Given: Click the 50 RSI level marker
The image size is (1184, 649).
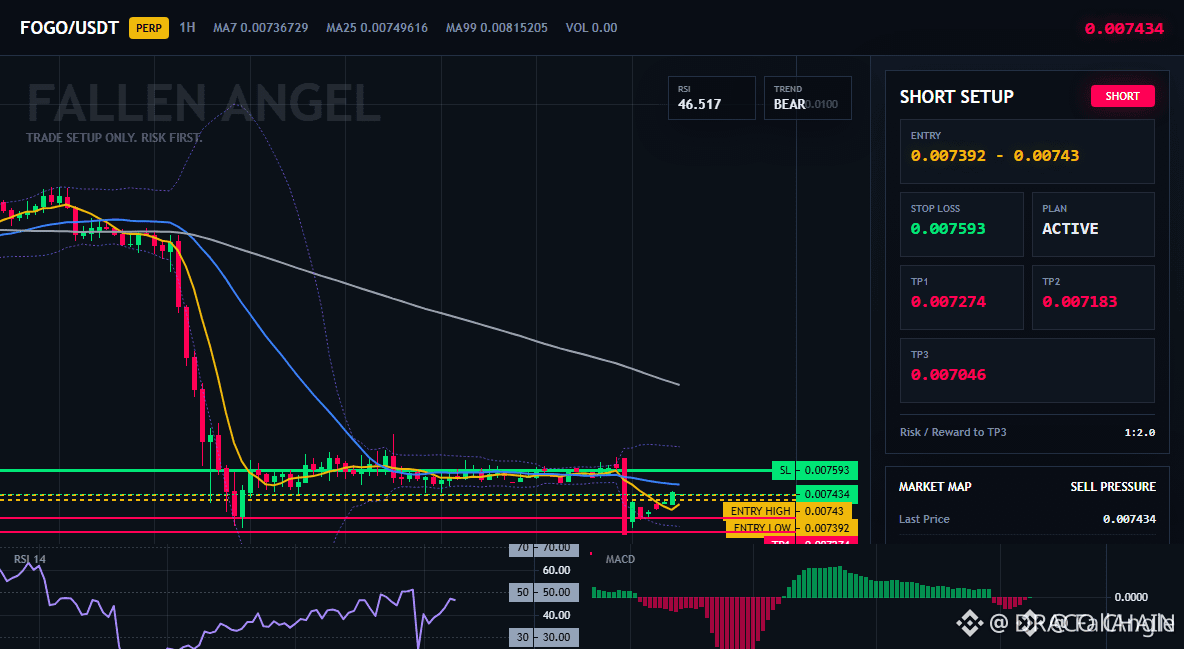Looking at the screenshot, I should pos(523,592).
